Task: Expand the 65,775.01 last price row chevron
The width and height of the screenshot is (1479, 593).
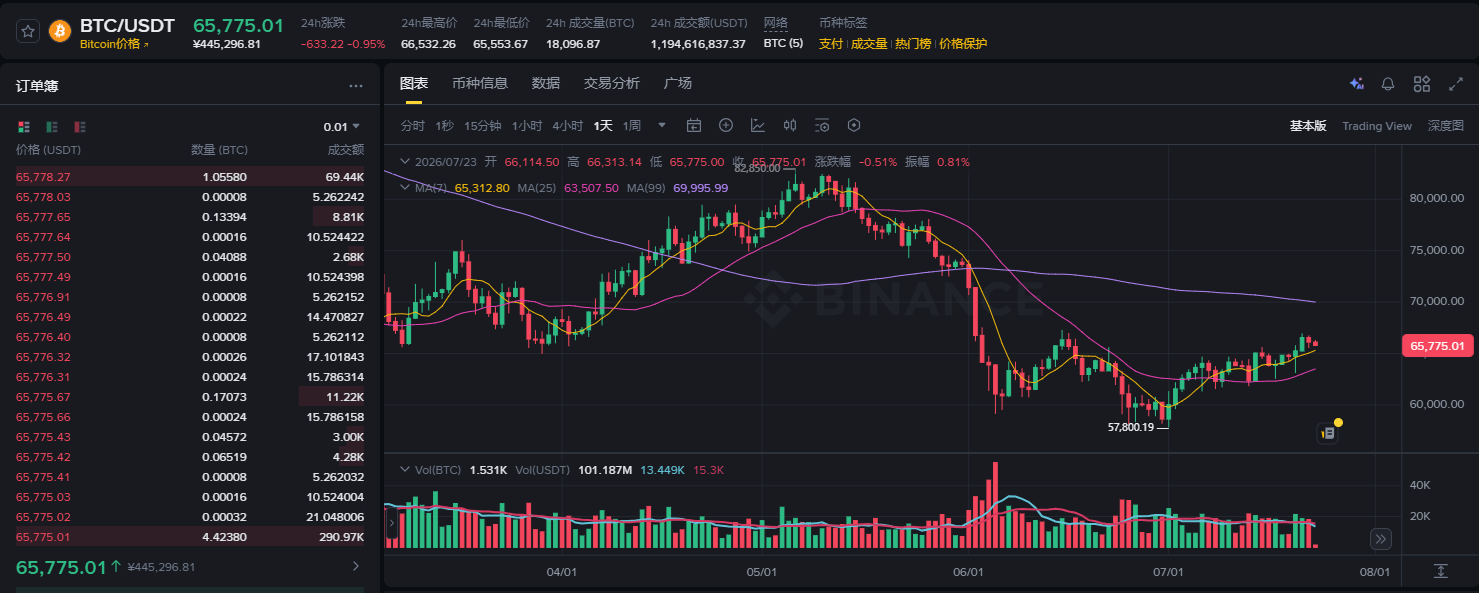Action: pos(357,567)
